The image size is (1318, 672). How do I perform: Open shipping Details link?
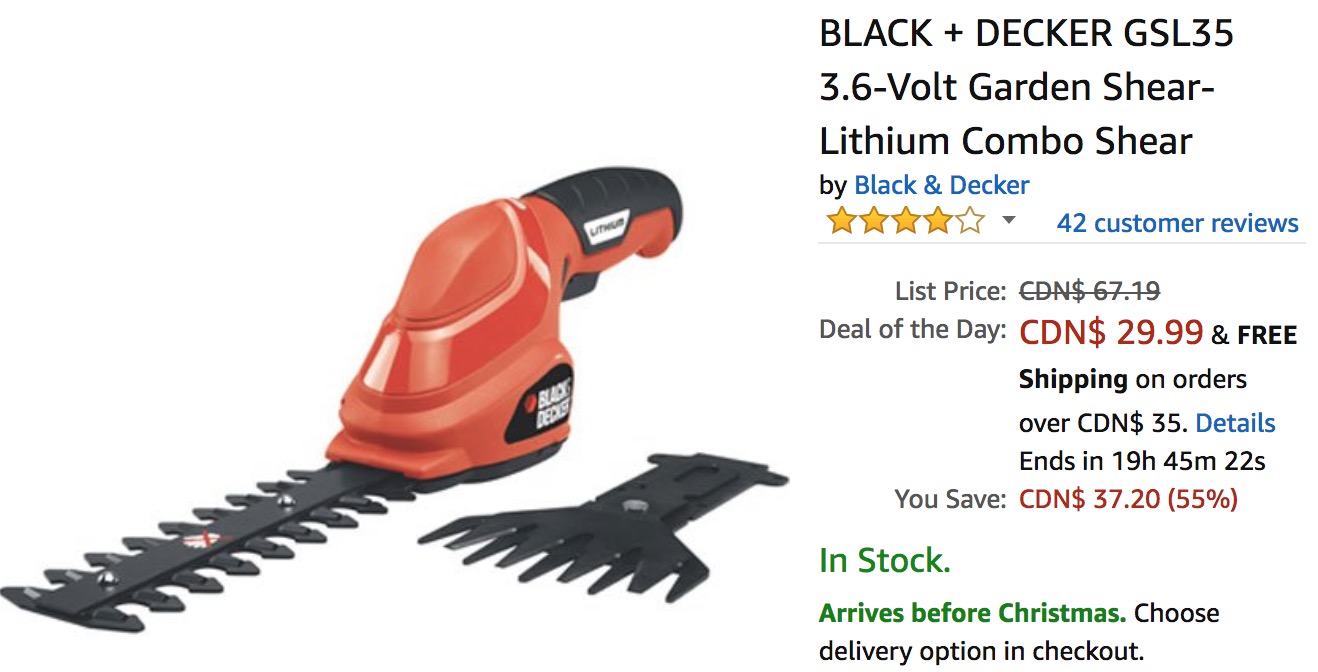click(1235, 423)
